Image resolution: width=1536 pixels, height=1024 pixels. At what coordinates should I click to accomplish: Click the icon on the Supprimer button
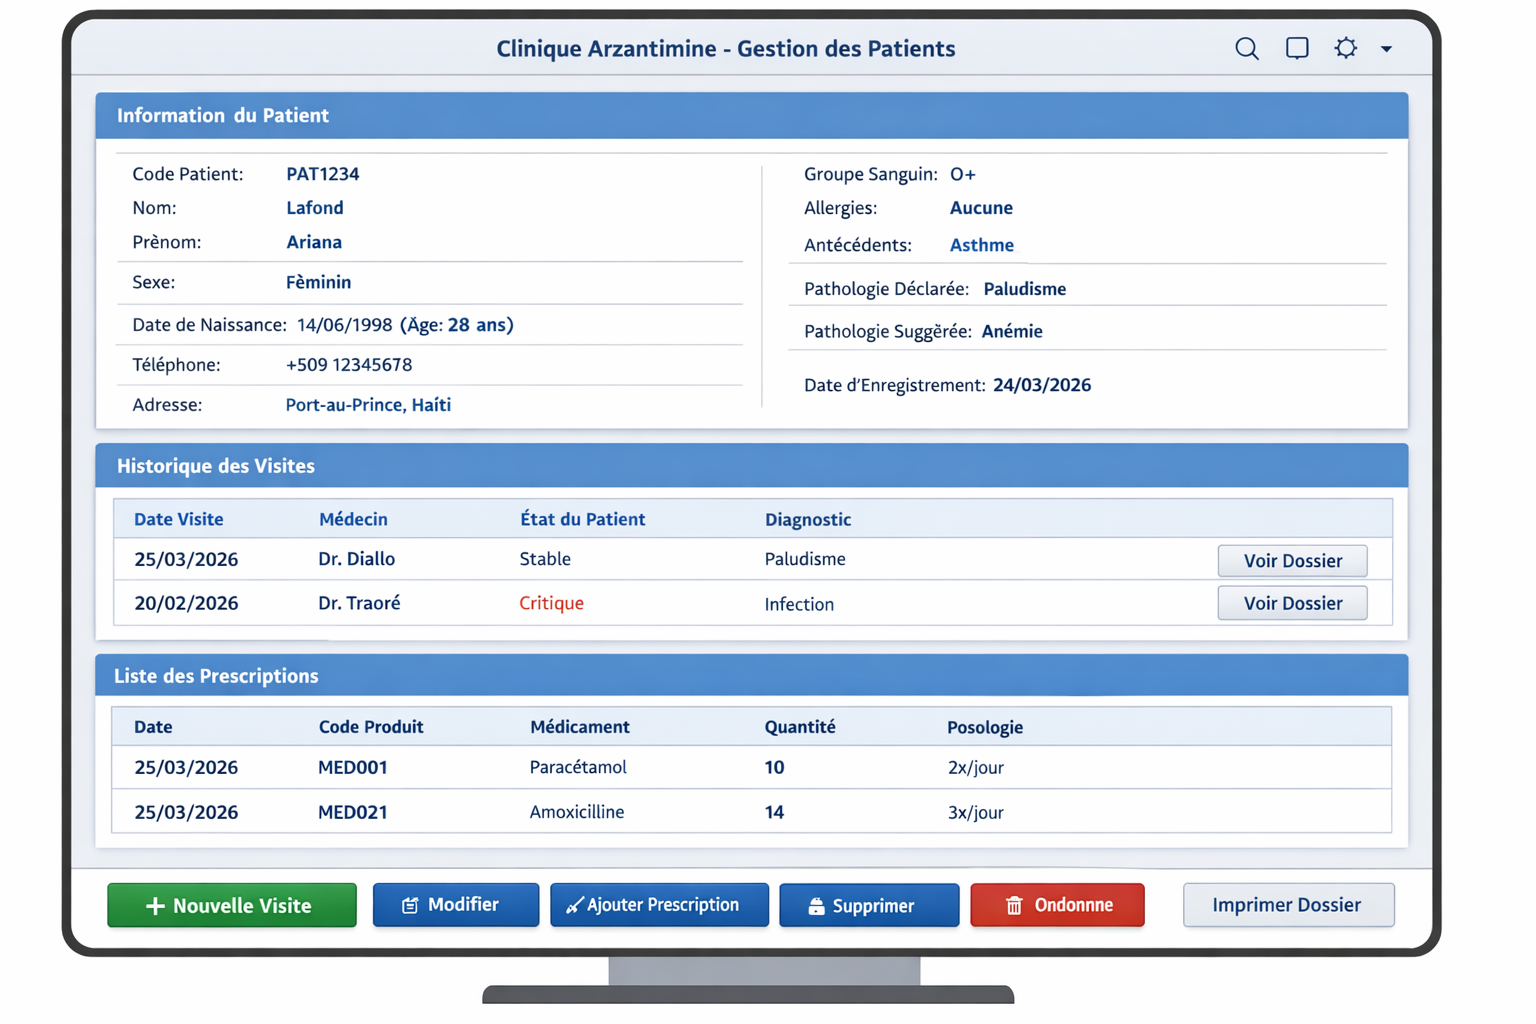[816, 906]
